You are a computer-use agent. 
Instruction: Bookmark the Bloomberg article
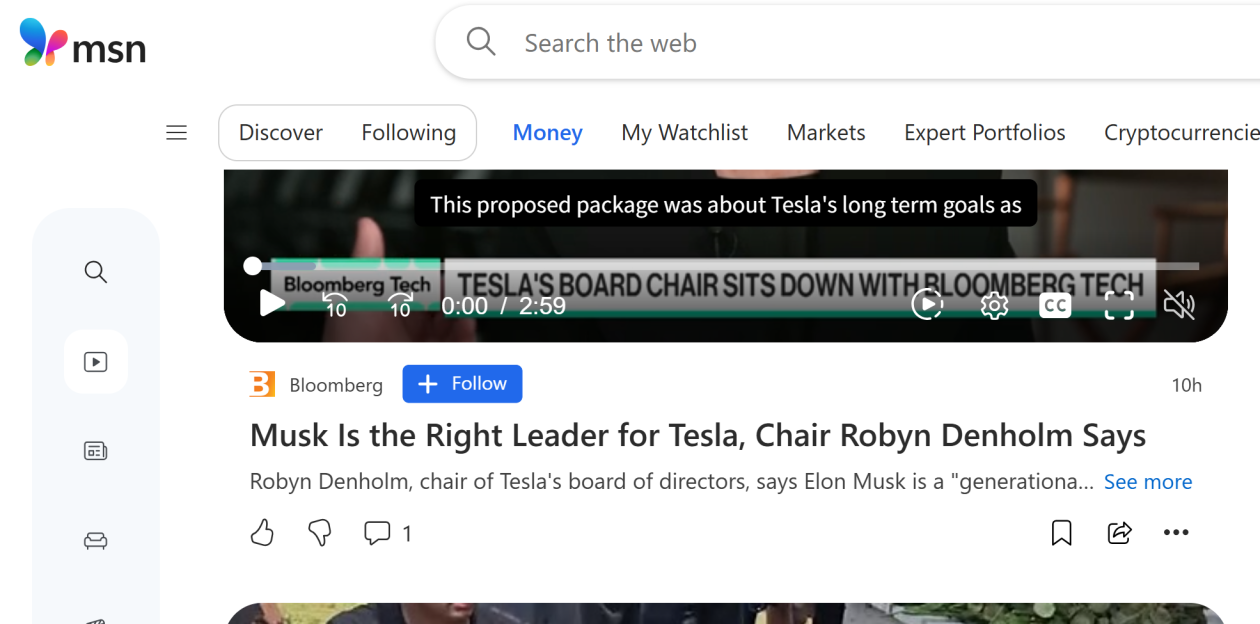click(x=1061, y=533)
